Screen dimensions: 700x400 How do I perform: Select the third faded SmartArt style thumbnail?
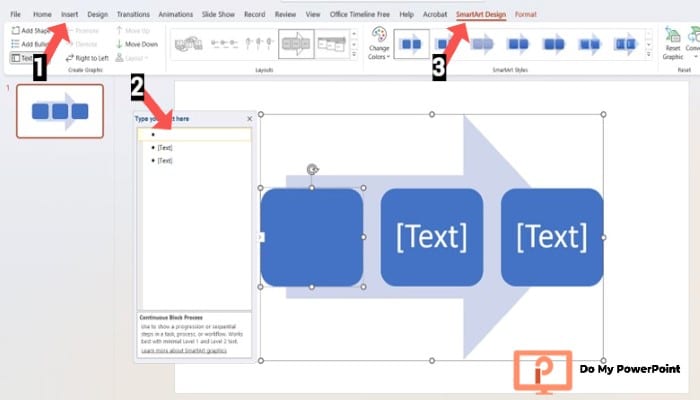[483, 44]
